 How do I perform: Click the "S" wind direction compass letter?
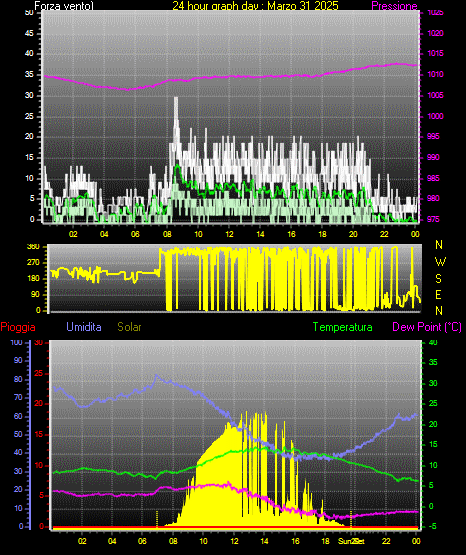point(438,279)
